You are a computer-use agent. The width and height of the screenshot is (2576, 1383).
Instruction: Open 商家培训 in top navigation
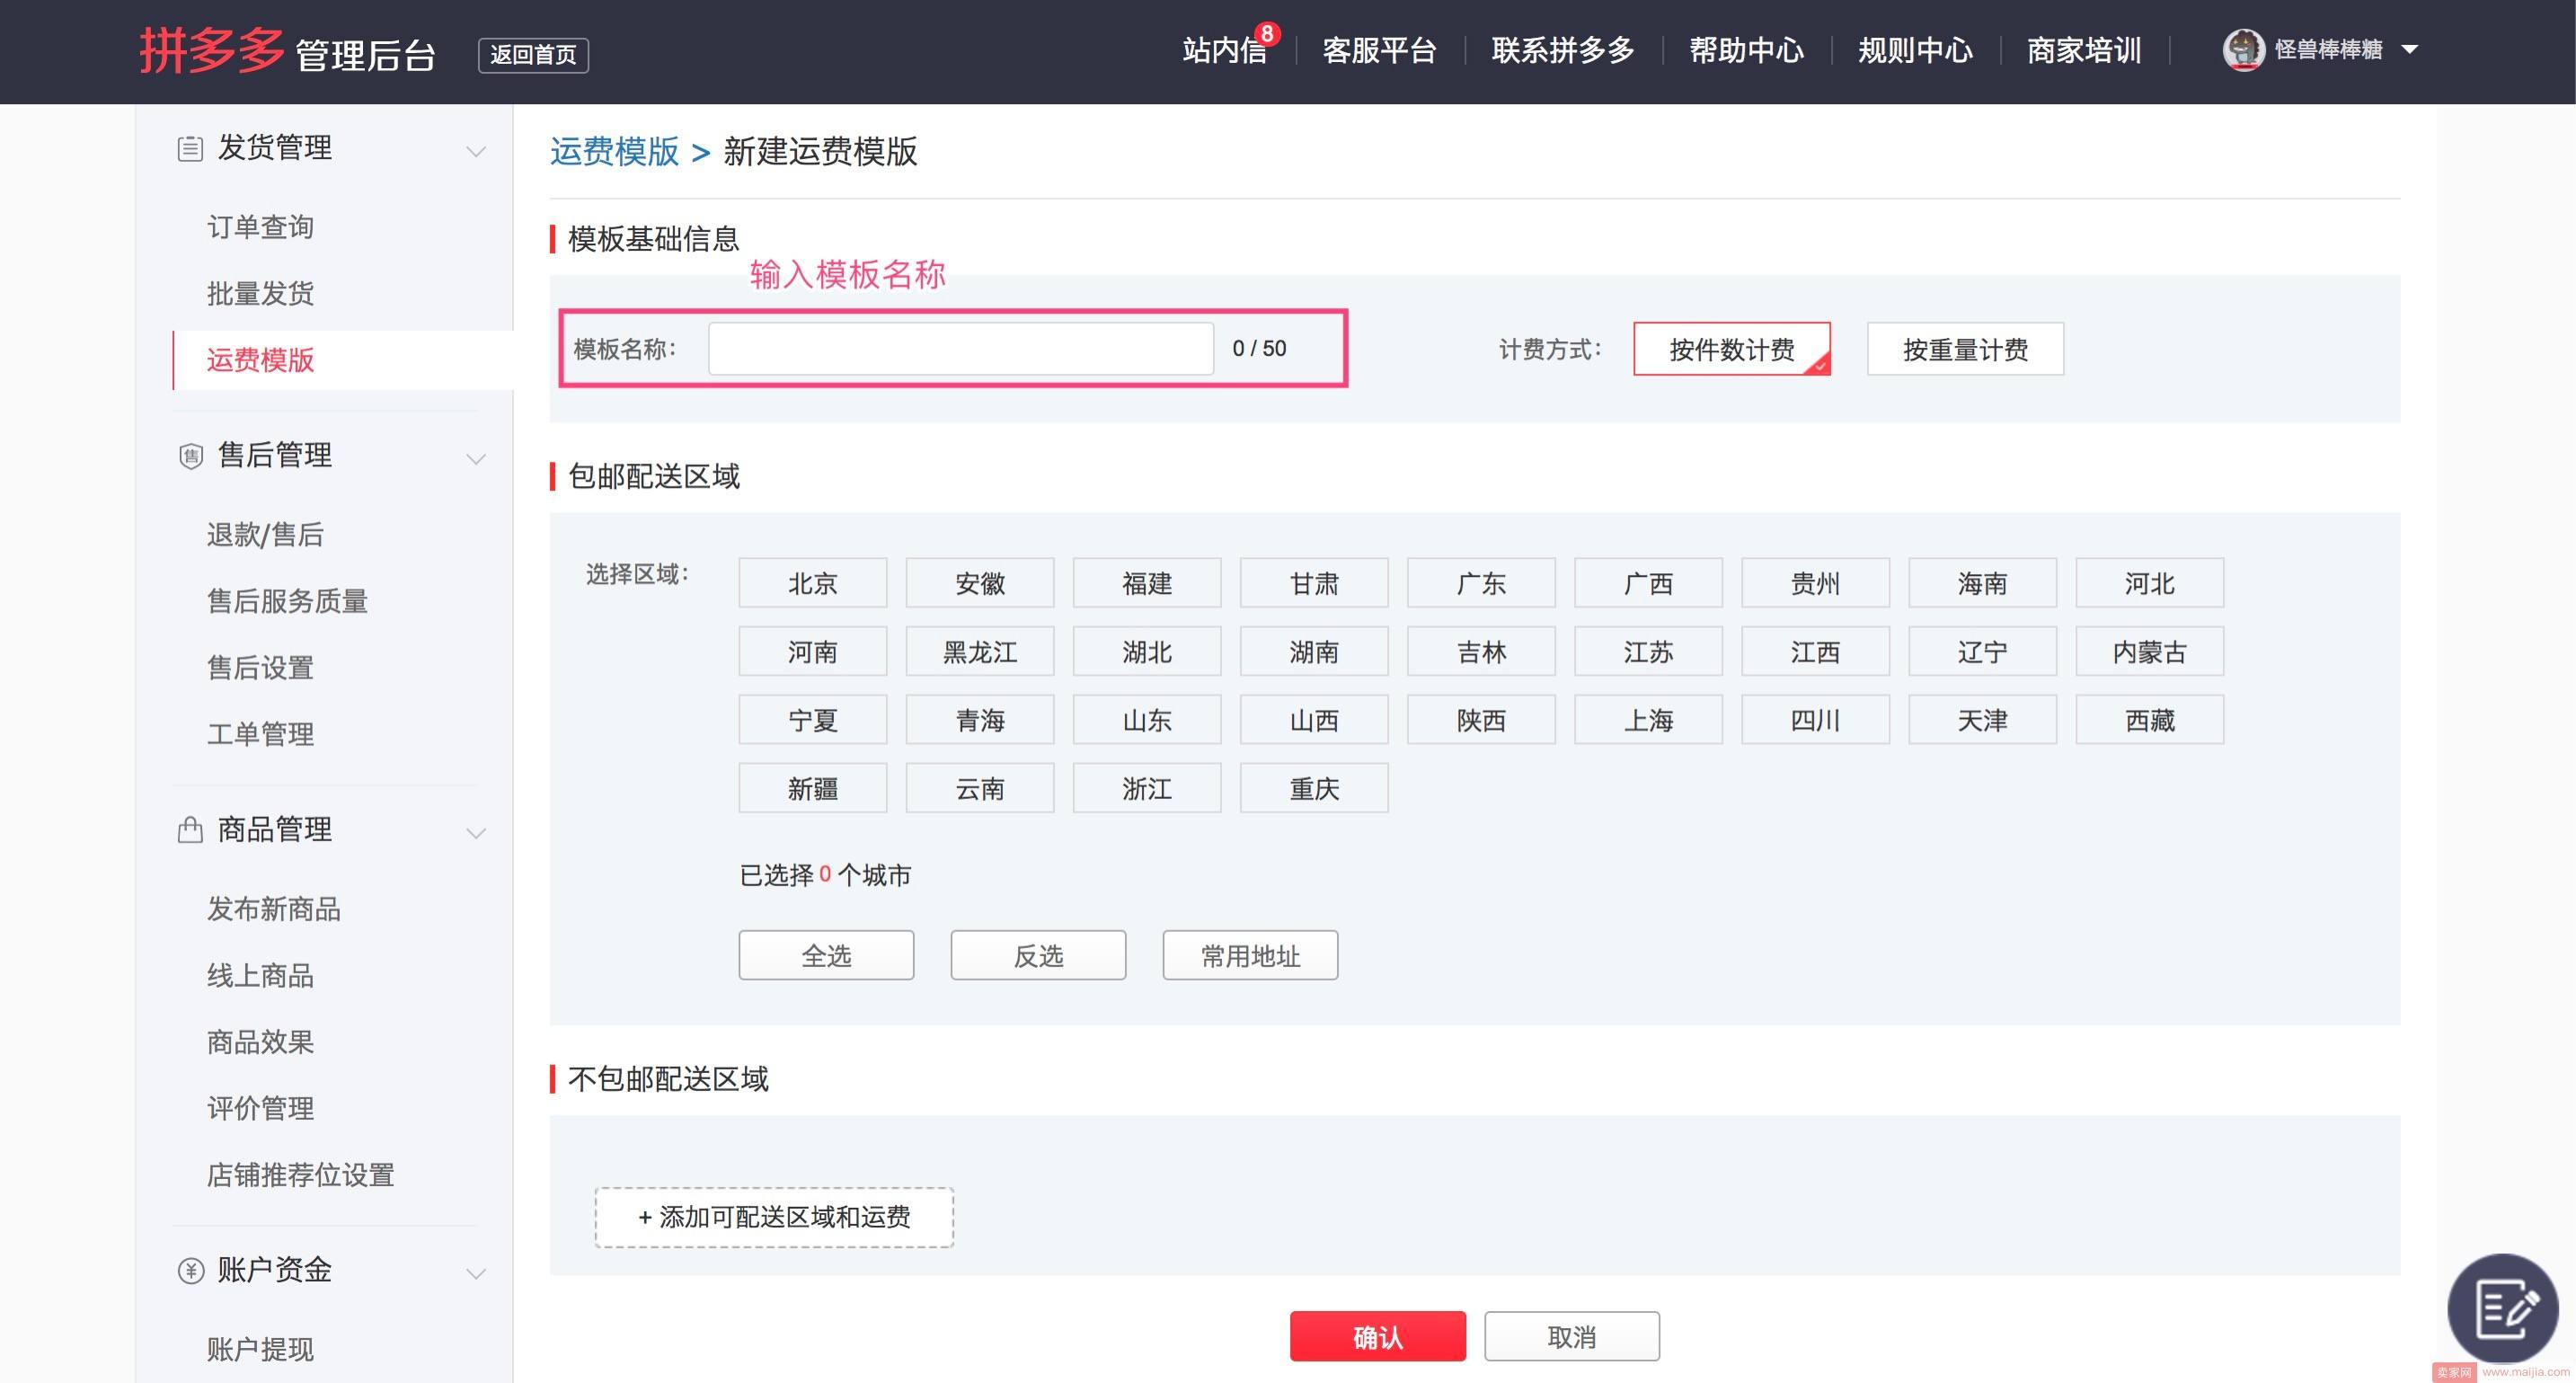coord(2084,50)
